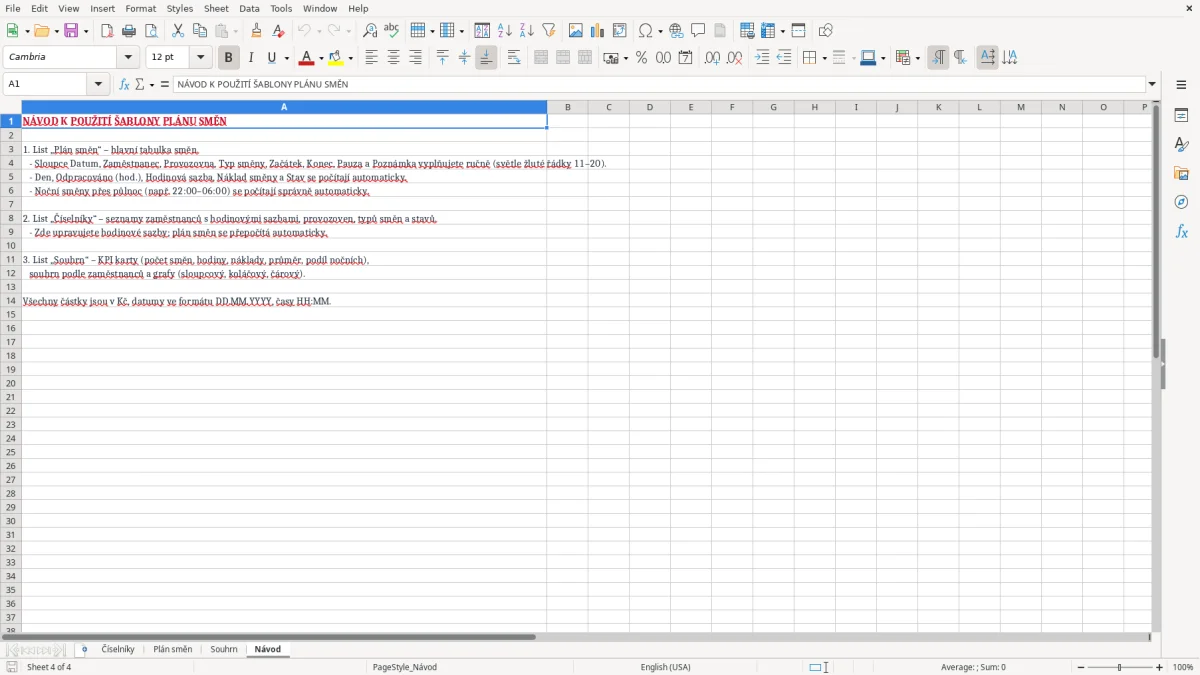
Task: Open the Sort dialog icon
Action: coord(483,31)
